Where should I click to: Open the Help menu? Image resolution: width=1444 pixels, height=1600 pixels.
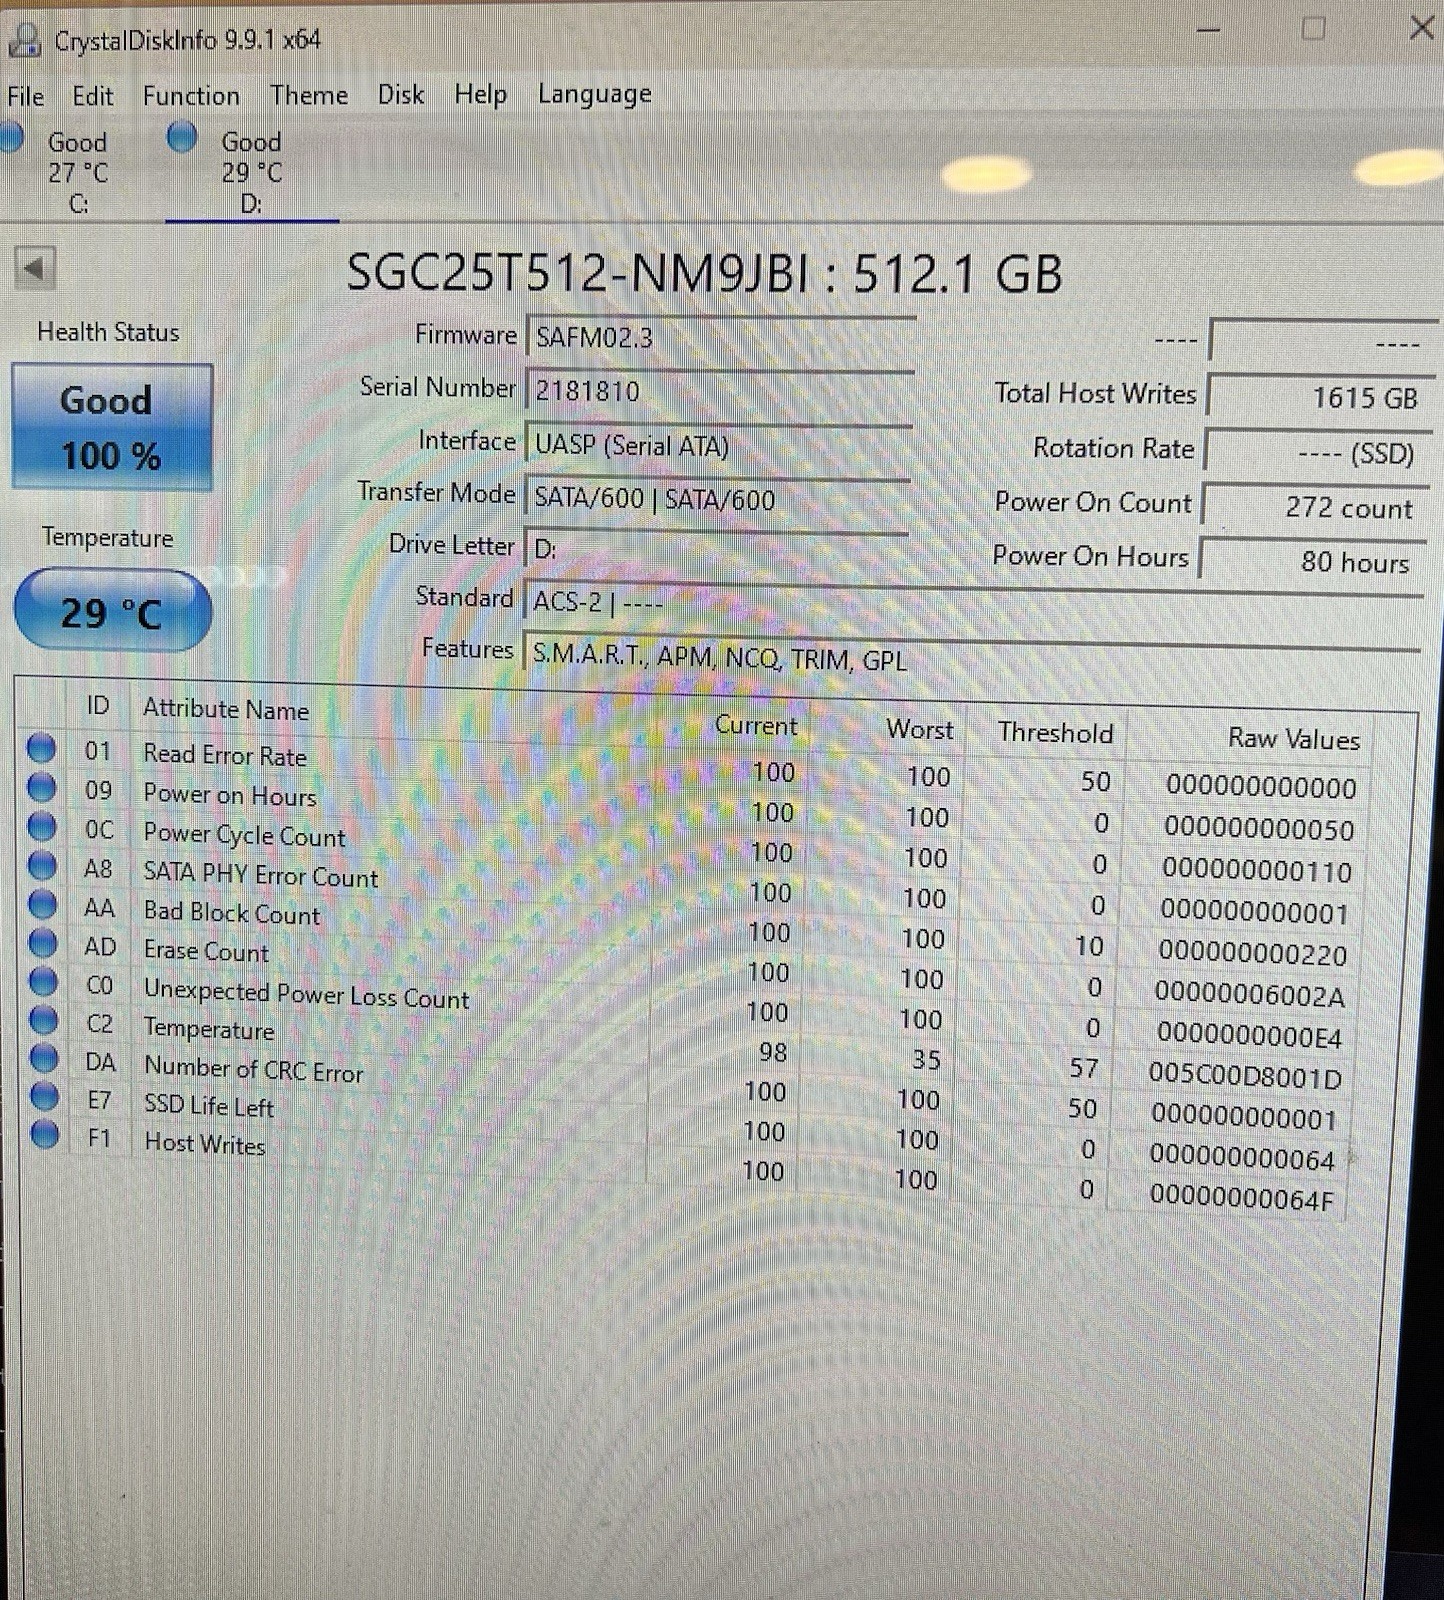pos(481,94)
